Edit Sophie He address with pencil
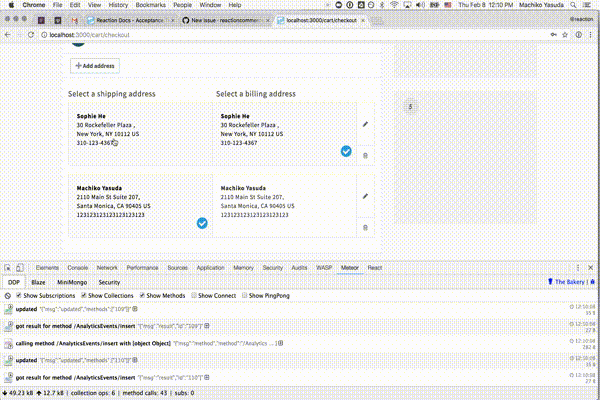The image size is (600, 400). pos(365,124)
